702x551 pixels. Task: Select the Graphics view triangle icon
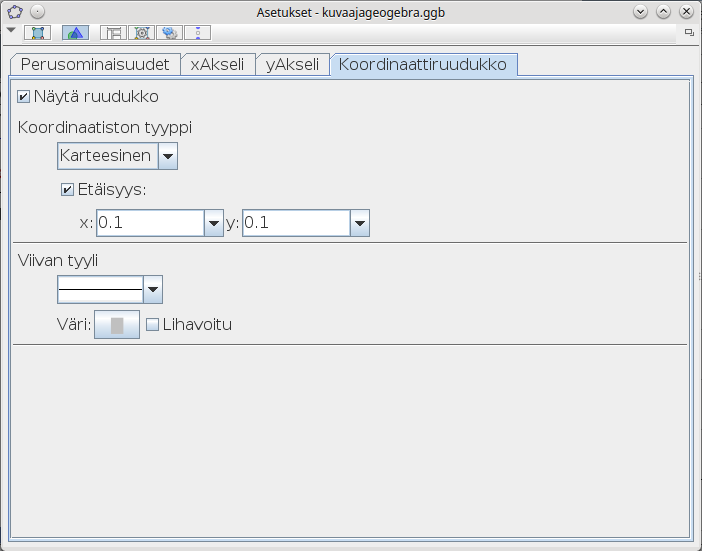pos(75,32)
